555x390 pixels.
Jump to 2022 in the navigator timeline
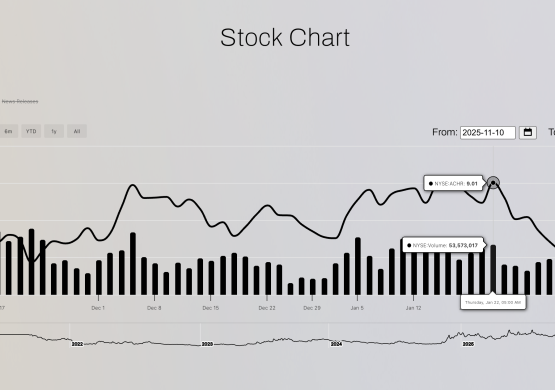[x=77, y=344]
